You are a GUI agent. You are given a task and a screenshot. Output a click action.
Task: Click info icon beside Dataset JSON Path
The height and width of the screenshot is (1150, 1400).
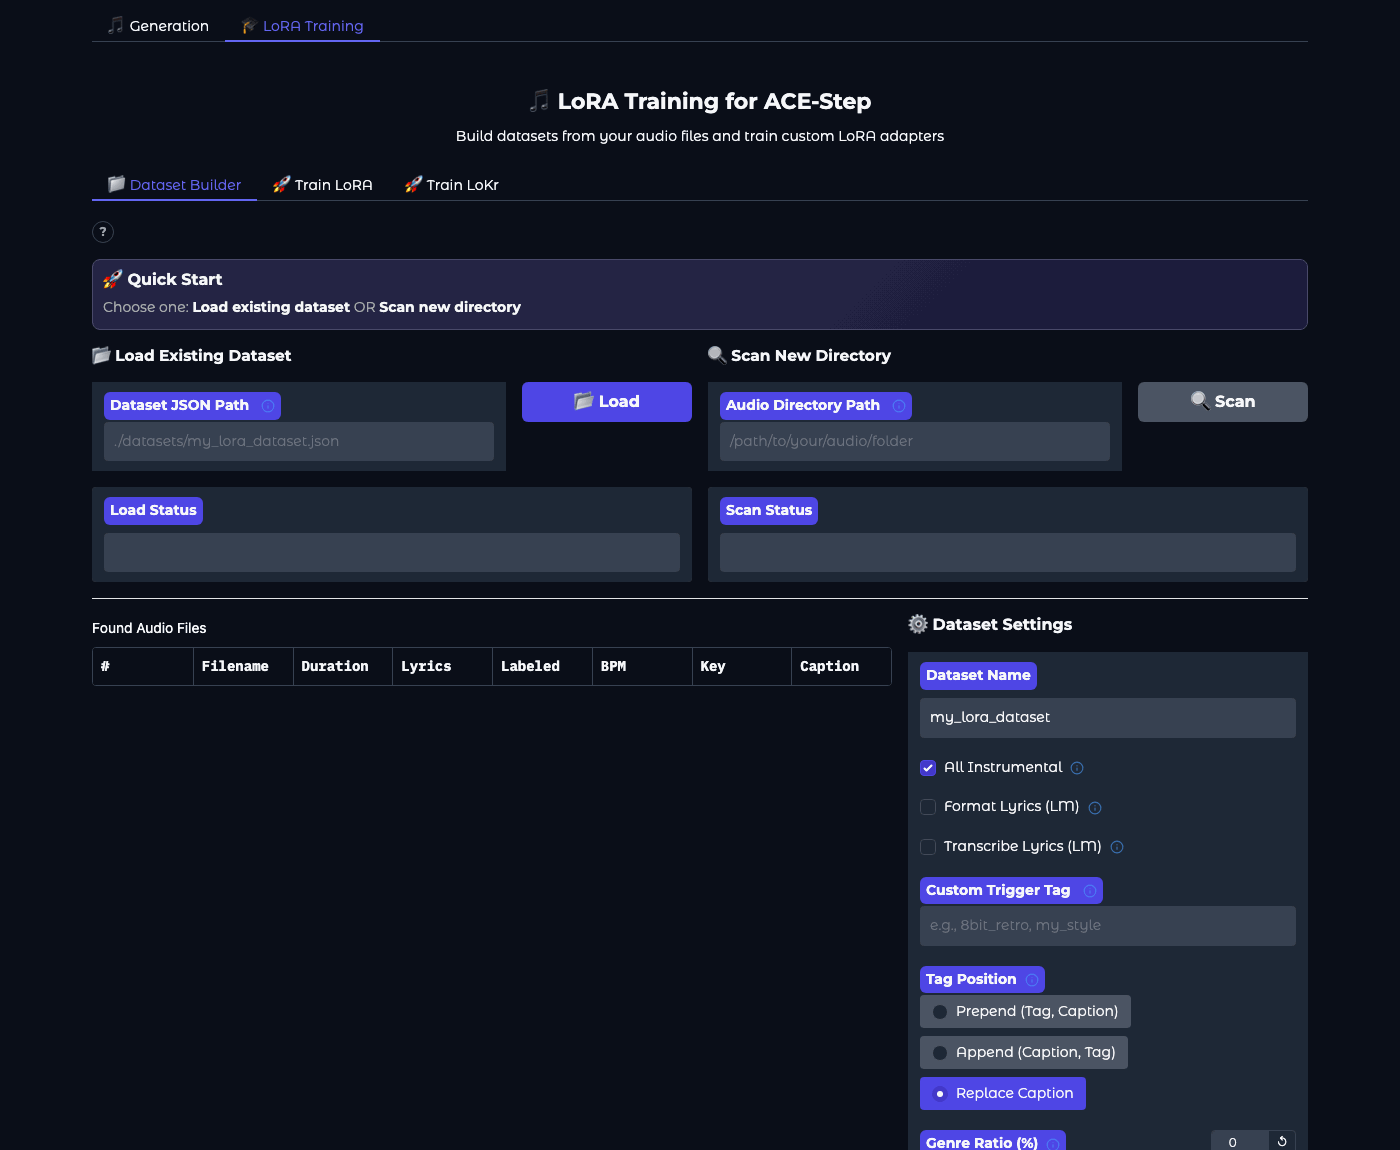268,406
